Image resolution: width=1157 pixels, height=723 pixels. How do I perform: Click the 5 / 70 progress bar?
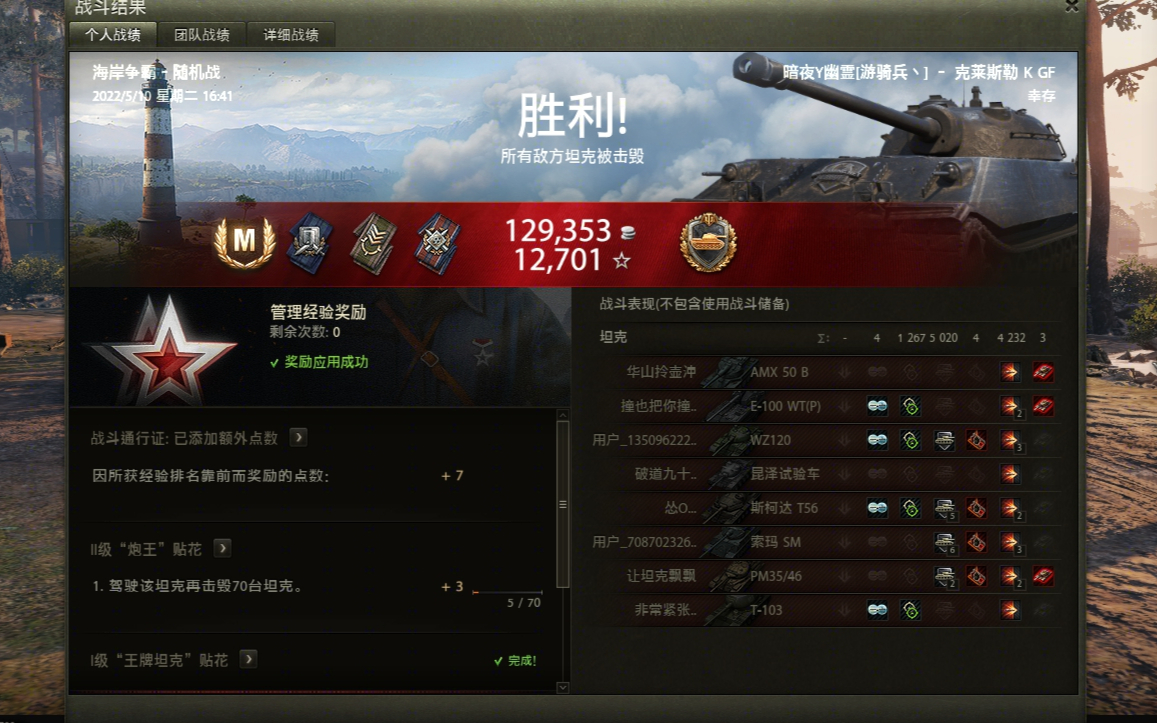click(x=508, y=592)
